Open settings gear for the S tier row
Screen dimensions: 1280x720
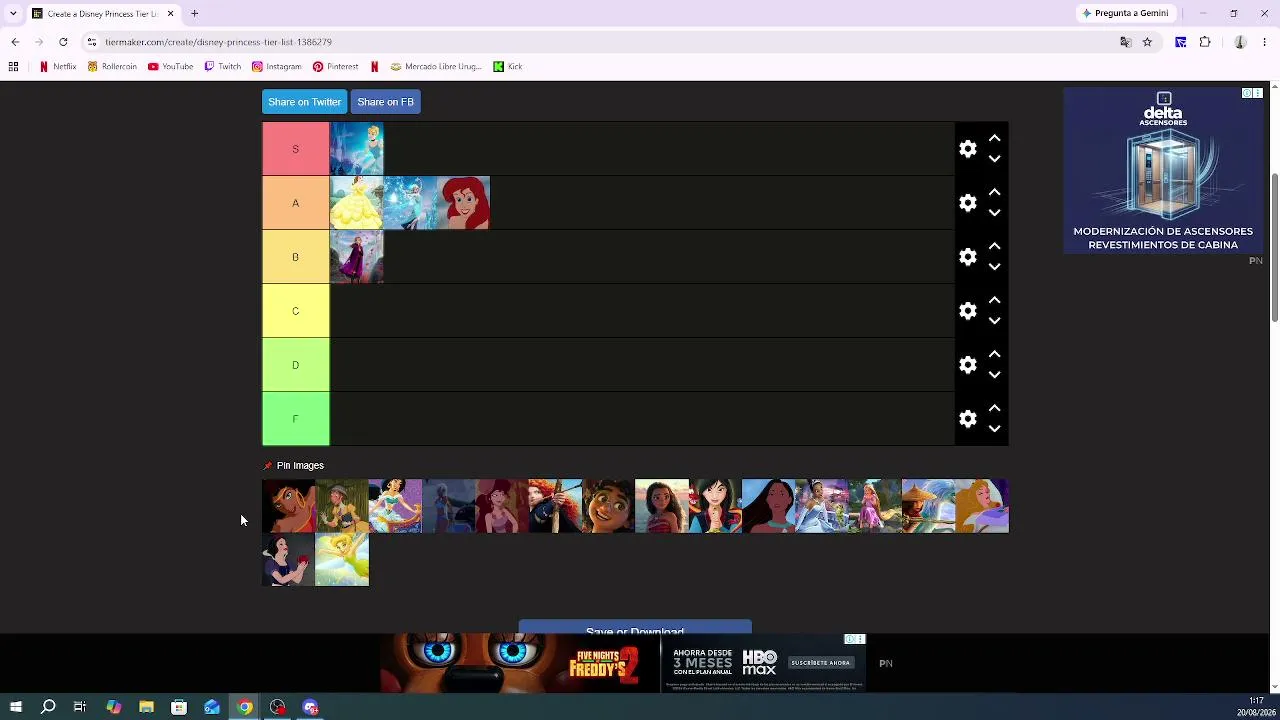pyautogui.click(x=967, y=149)
